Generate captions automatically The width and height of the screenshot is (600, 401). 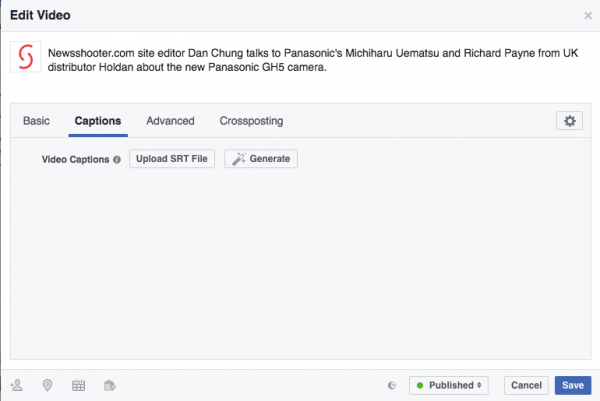tap(261, 159)
